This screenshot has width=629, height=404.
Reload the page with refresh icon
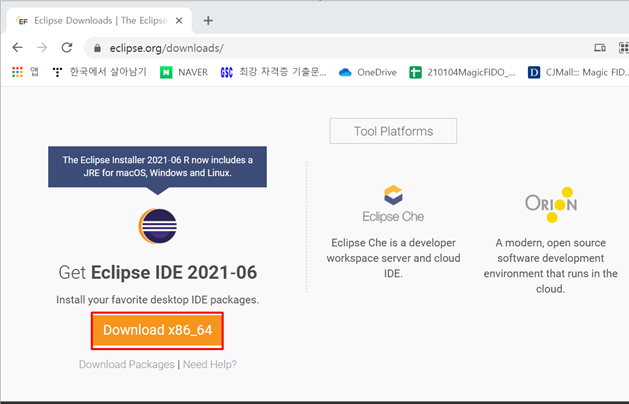(67, 48)
